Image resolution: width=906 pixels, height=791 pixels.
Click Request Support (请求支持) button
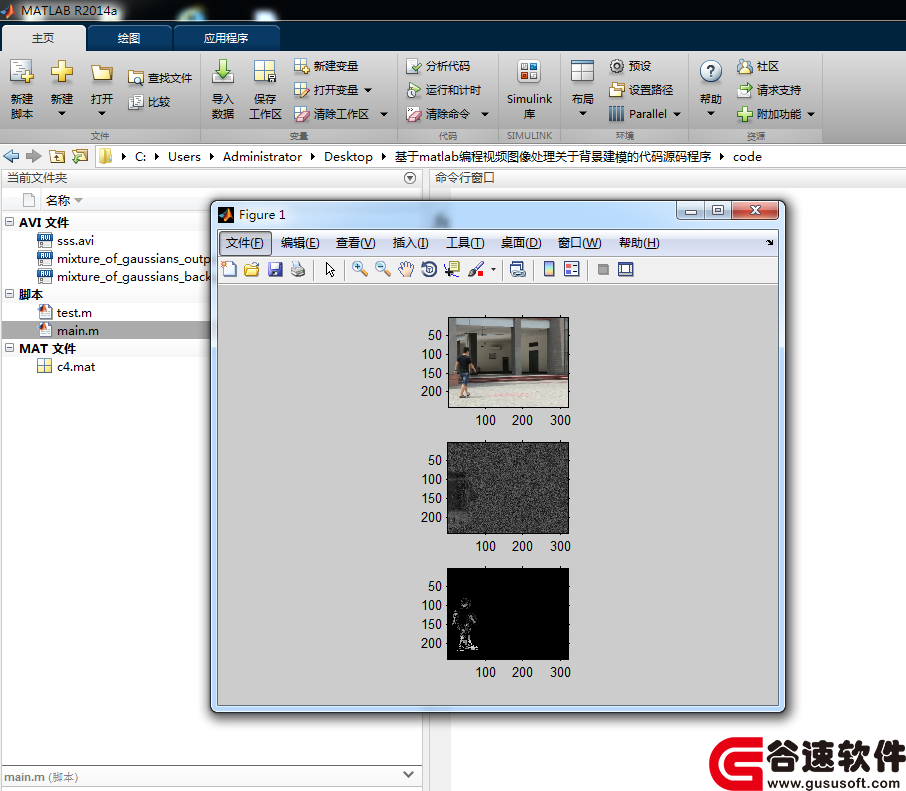[769, 90]
